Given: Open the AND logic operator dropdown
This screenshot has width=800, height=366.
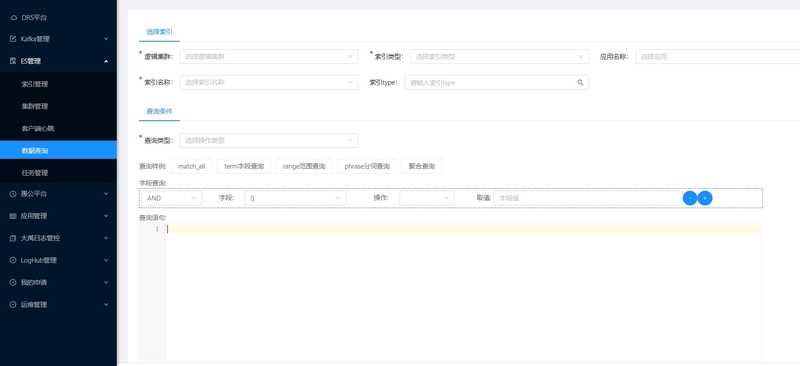Looking at the screenshot, I should [x=171, y=198].
